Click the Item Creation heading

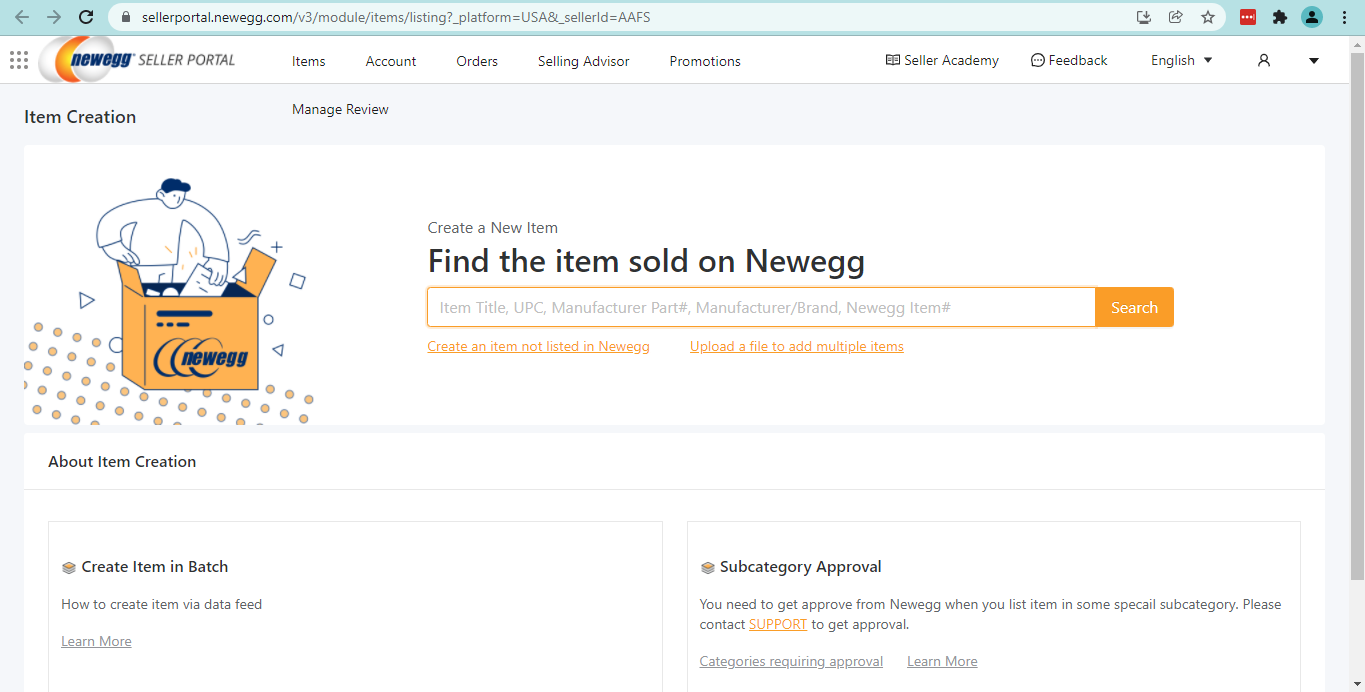80,117
